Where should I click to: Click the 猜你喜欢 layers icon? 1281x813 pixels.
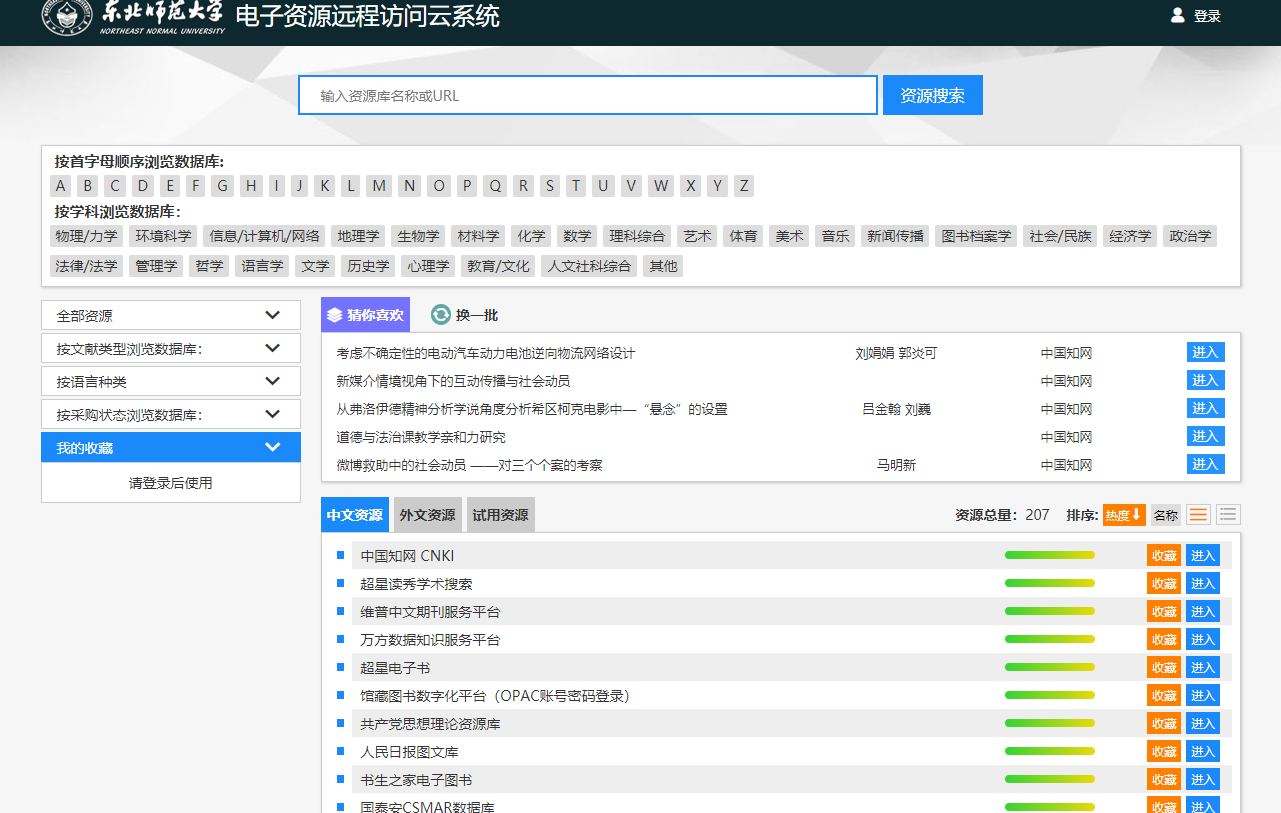pos(334,315)
